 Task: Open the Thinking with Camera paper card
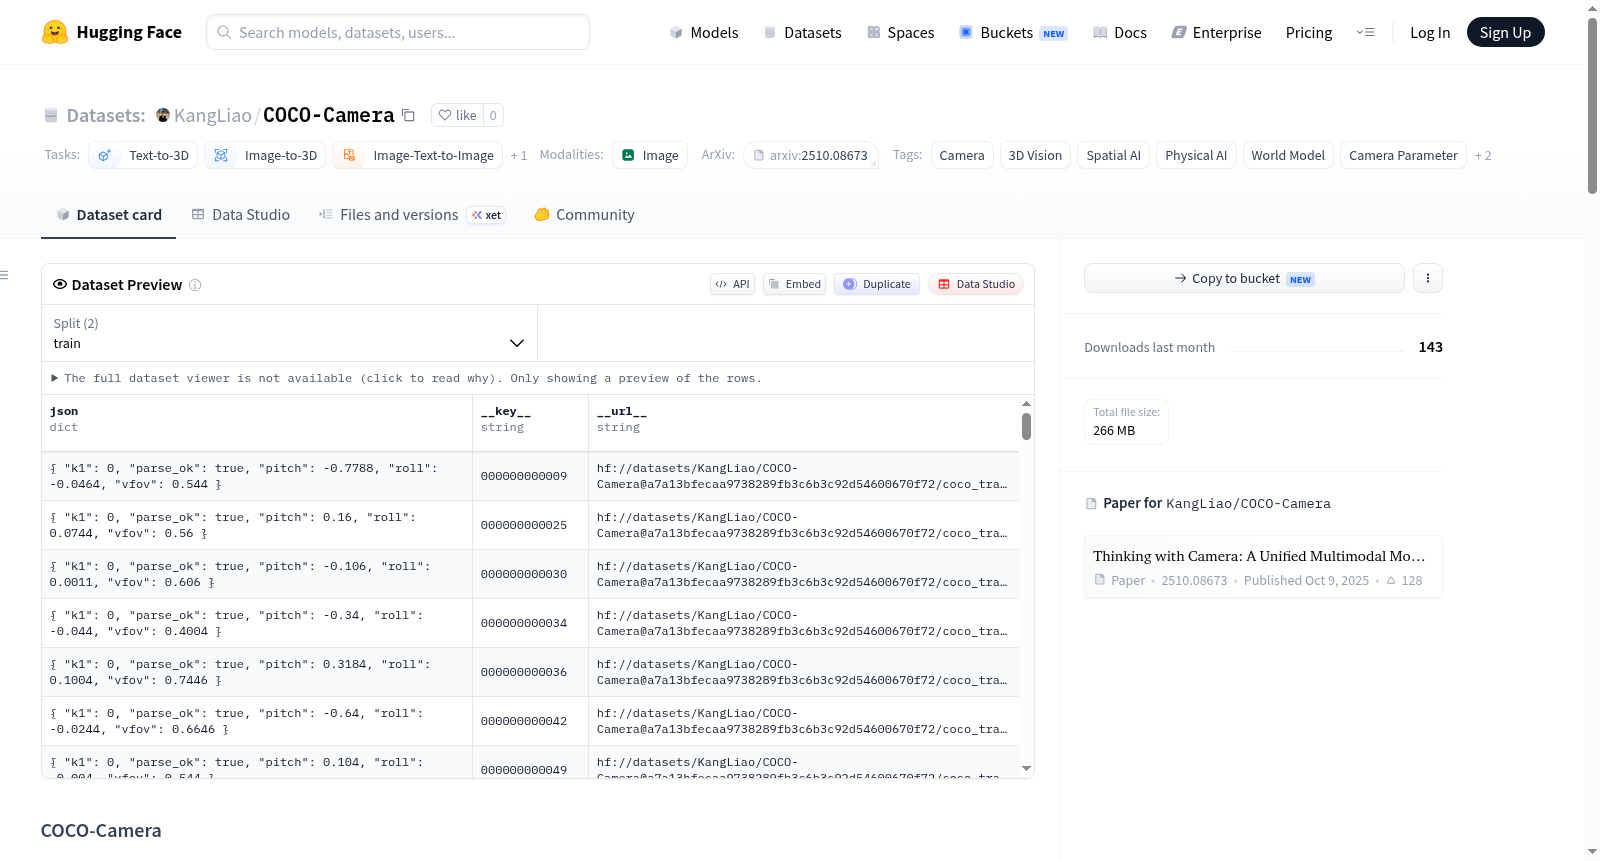[1263, 567]
